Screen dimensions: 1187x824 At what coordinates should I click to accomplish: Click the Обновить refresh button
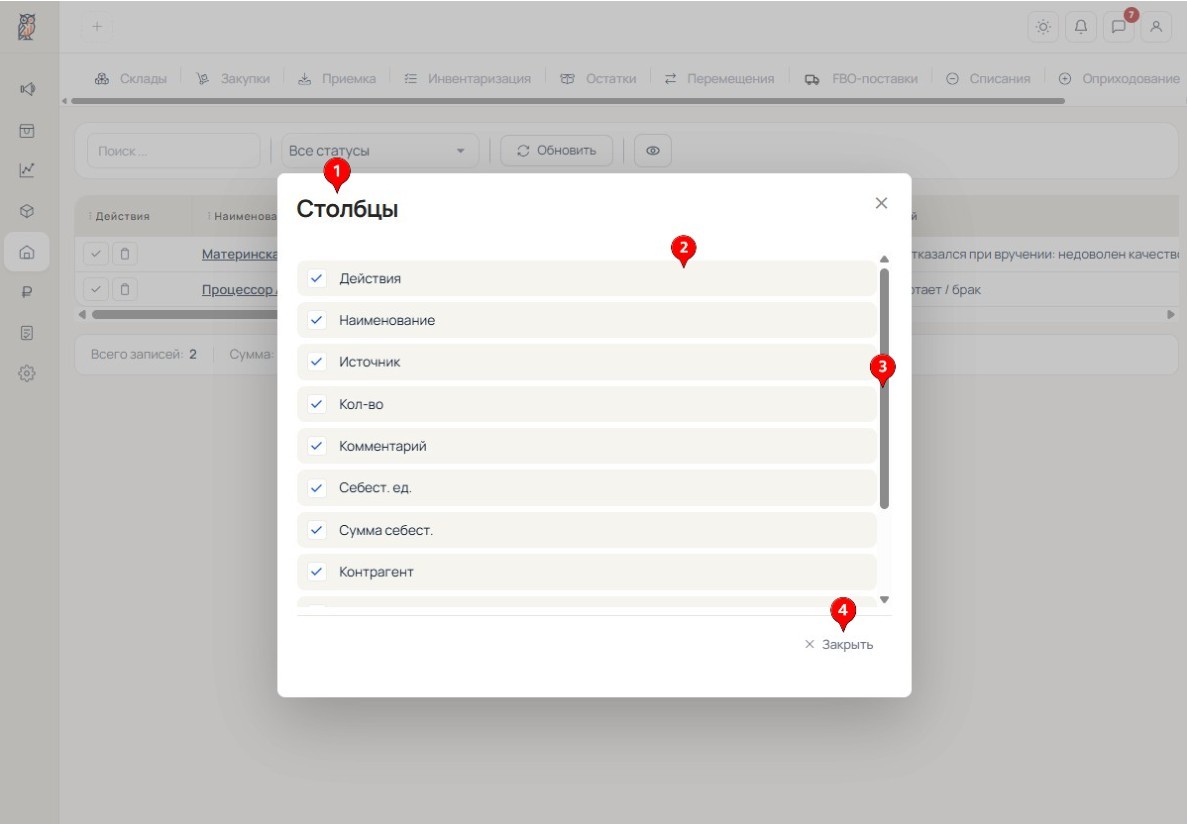556,151
